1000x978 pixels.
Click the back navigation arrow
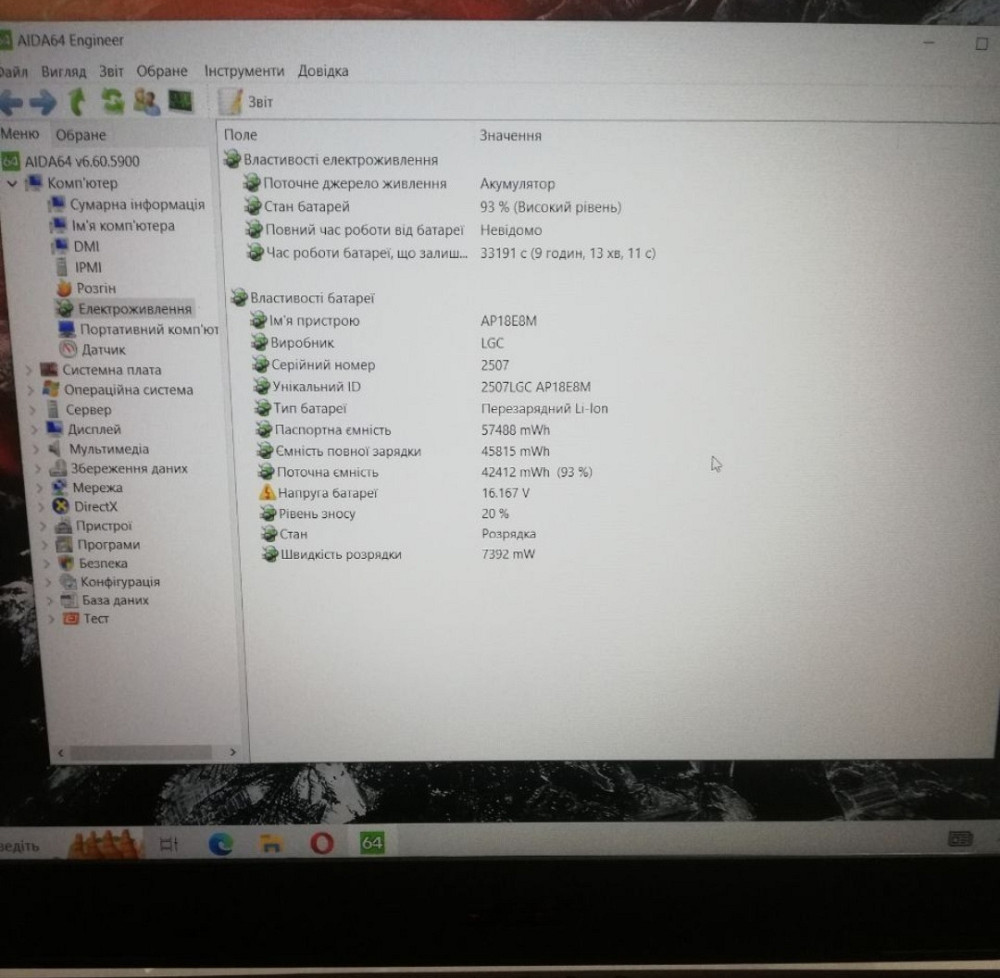point(12,101)
